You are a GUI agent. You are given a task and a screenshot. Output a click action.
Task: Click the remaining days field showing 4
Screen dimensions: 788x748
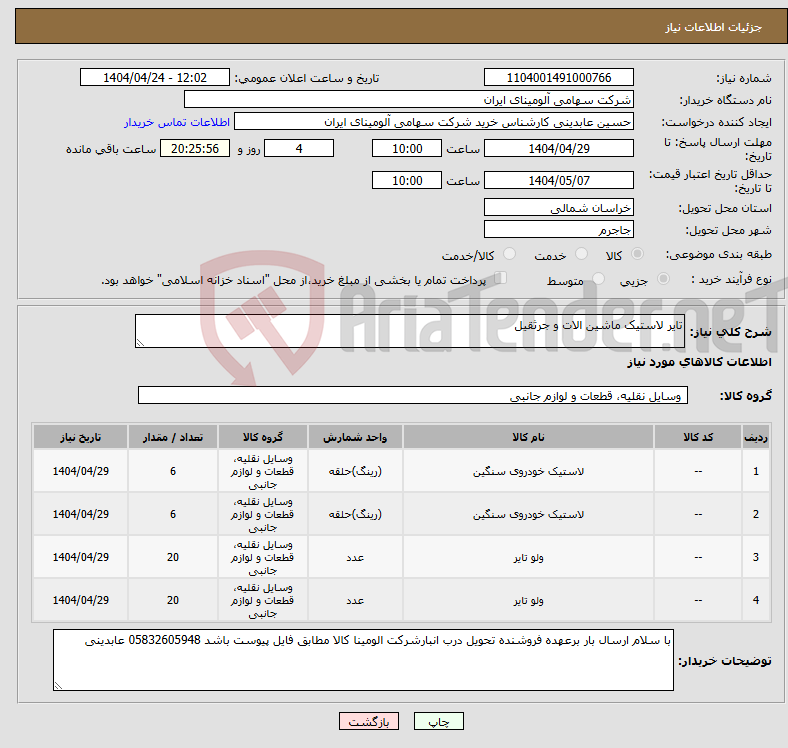(299, 148)
